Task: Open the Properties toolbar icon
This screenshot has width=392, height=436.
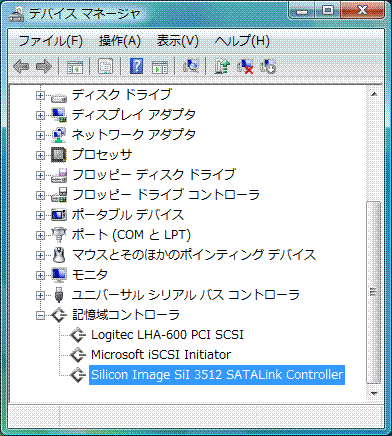Action: (105, 66)
